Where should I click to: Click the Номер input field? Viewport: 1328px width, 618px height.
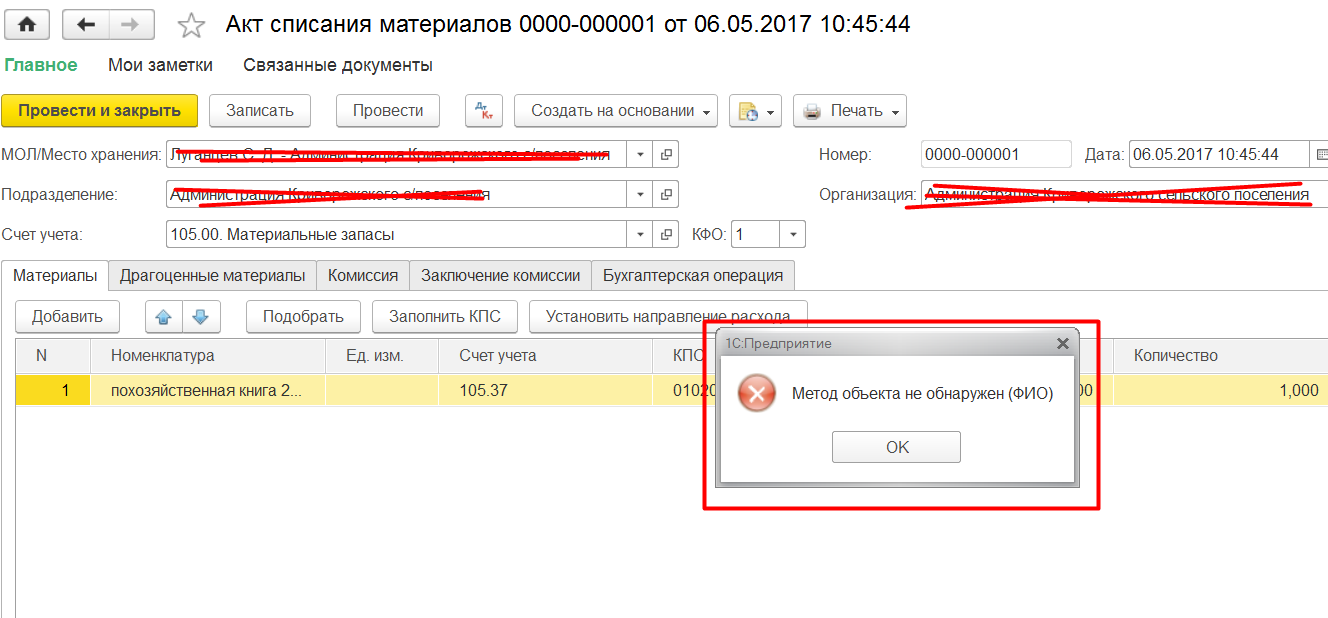point(995,154)
